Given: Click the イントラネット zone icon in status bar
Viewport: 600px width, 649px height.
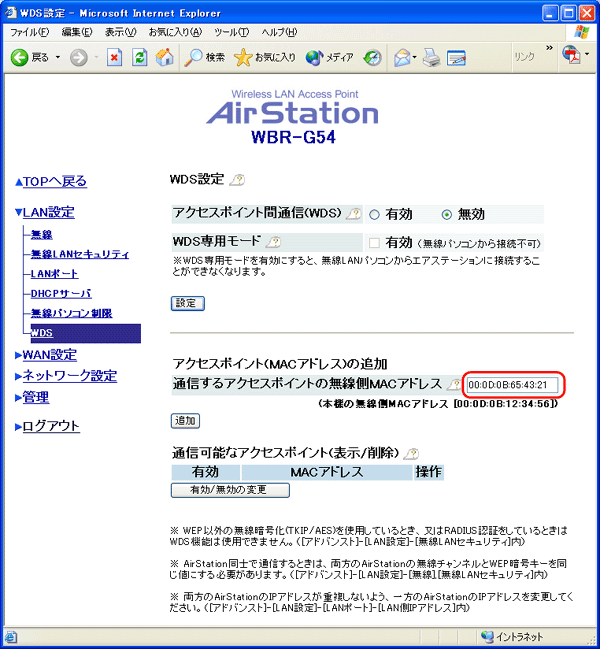Looking at the screenshot, I should pos(488,637).
